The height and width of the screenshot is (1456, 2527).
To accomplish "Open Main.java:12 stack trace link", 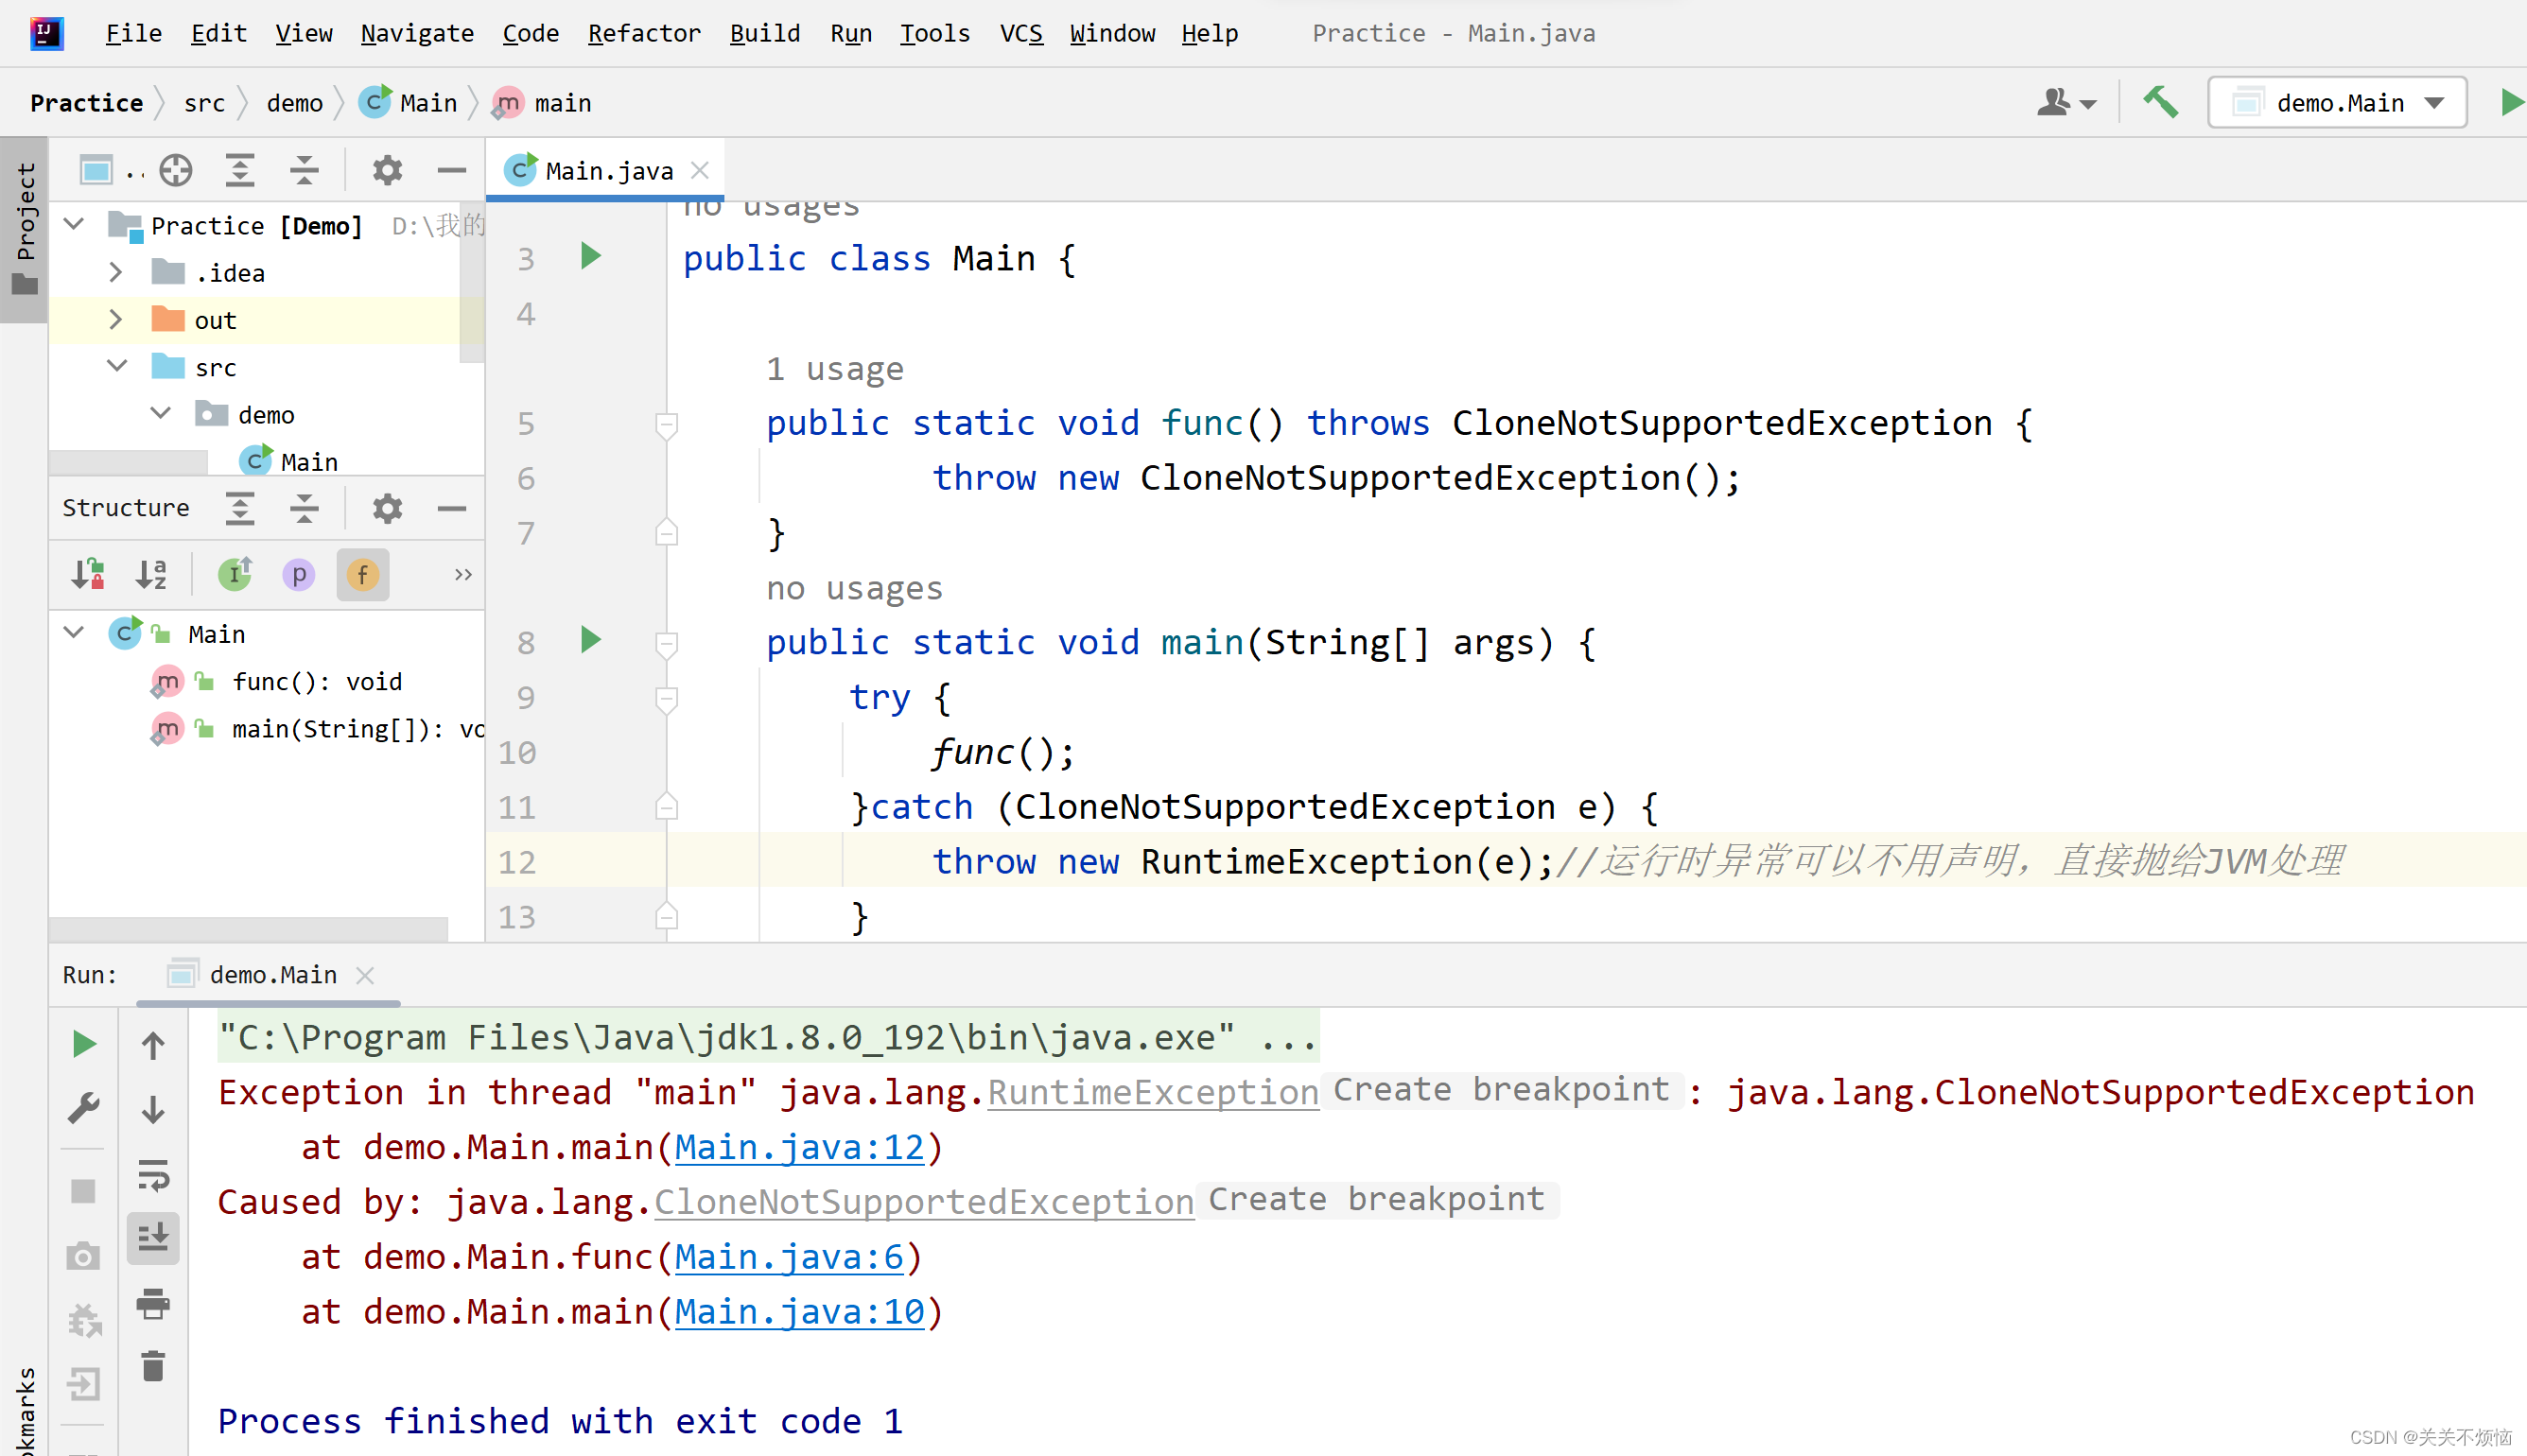I will [799, 1147].
